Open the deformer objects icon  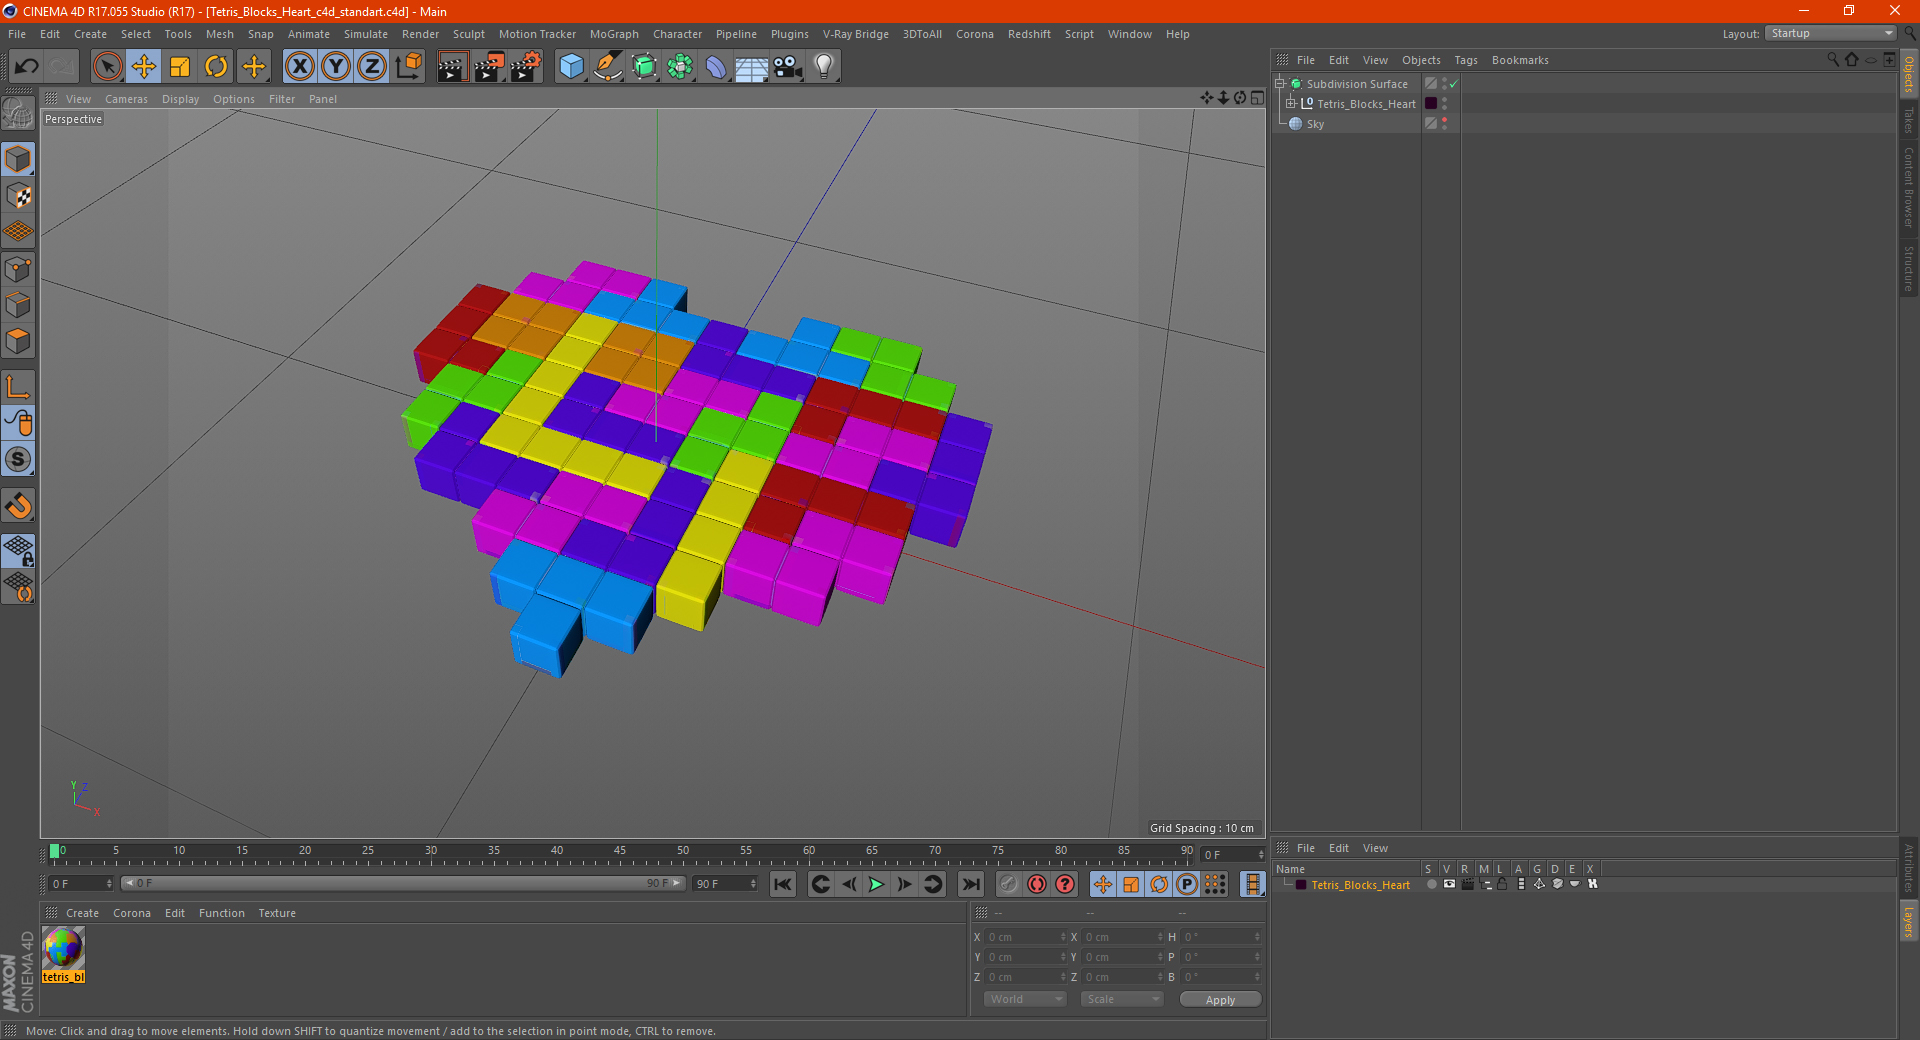716,67
